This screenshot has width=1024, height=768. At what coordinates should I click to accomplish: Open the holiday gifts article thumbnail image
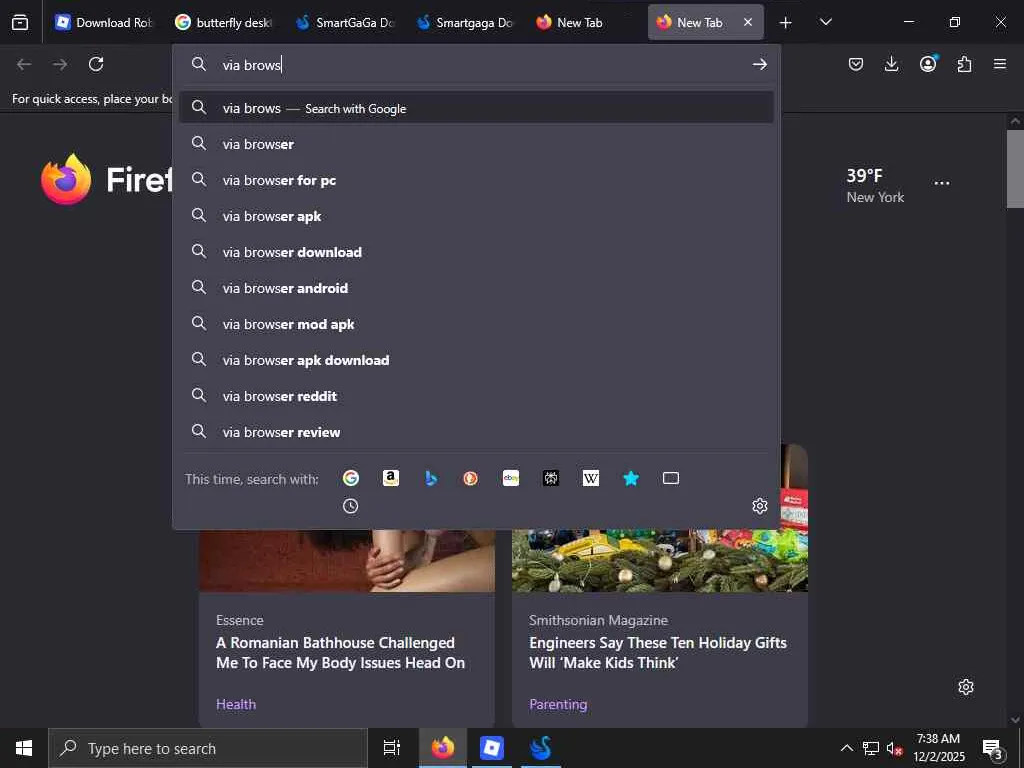[x=660, y=560]
